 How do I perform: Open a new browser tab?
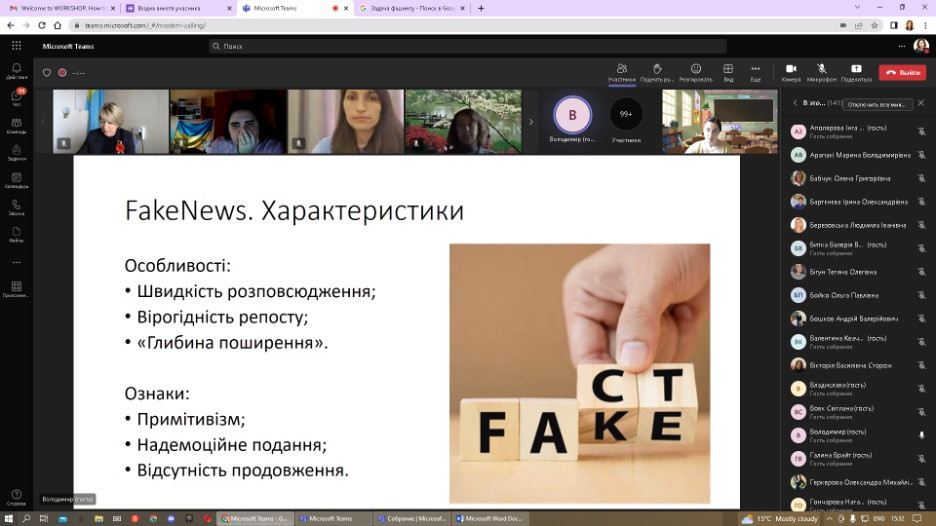click(x=481, y=8)
